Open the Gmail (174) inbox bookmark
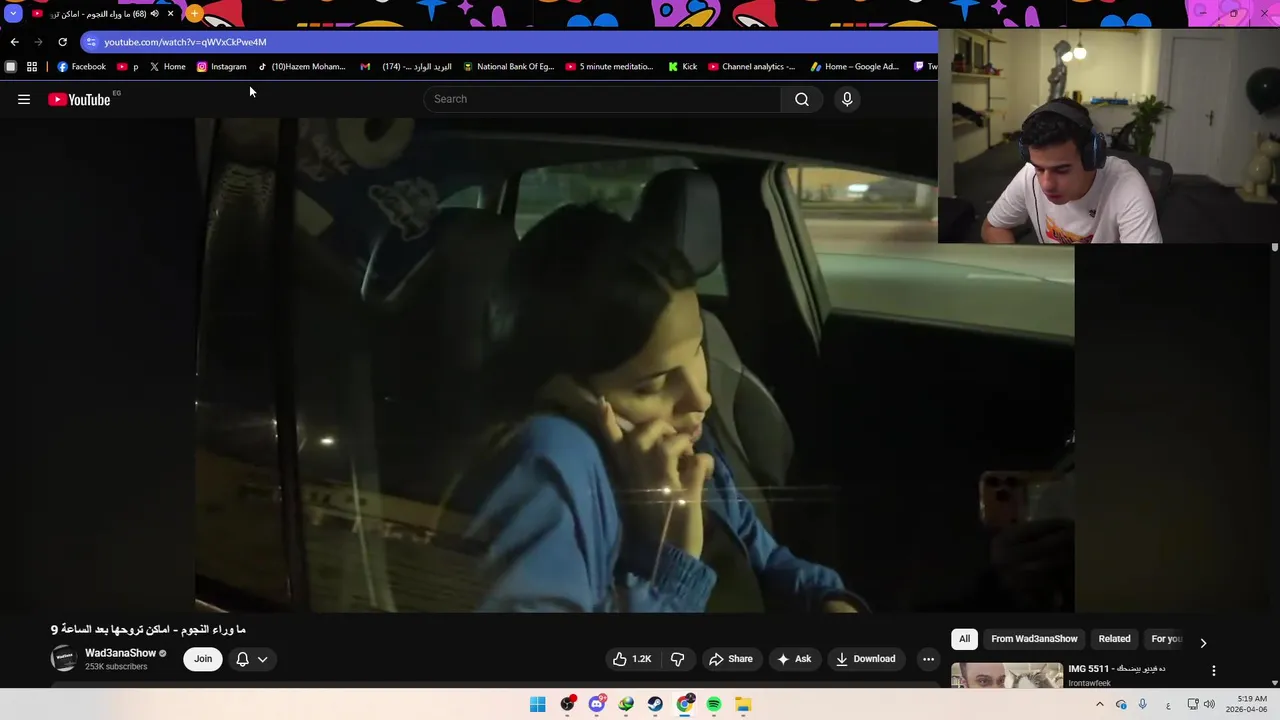This screenshot has height=720, width=1280. point(405,67)
